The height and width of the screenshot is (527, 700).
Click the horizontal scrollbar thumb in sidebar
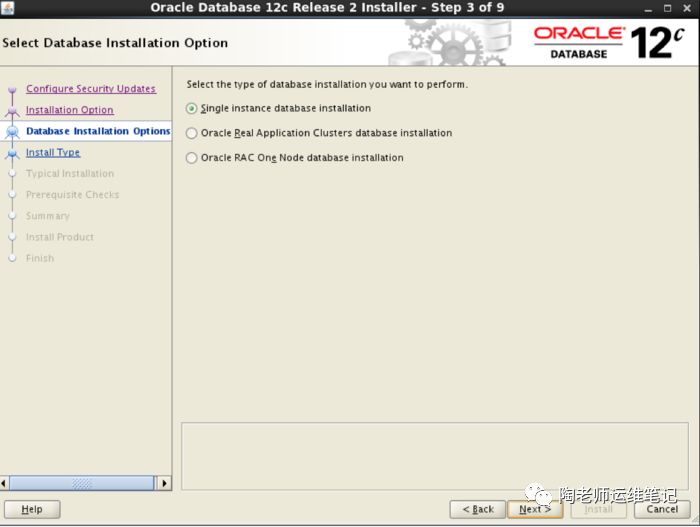82,483
